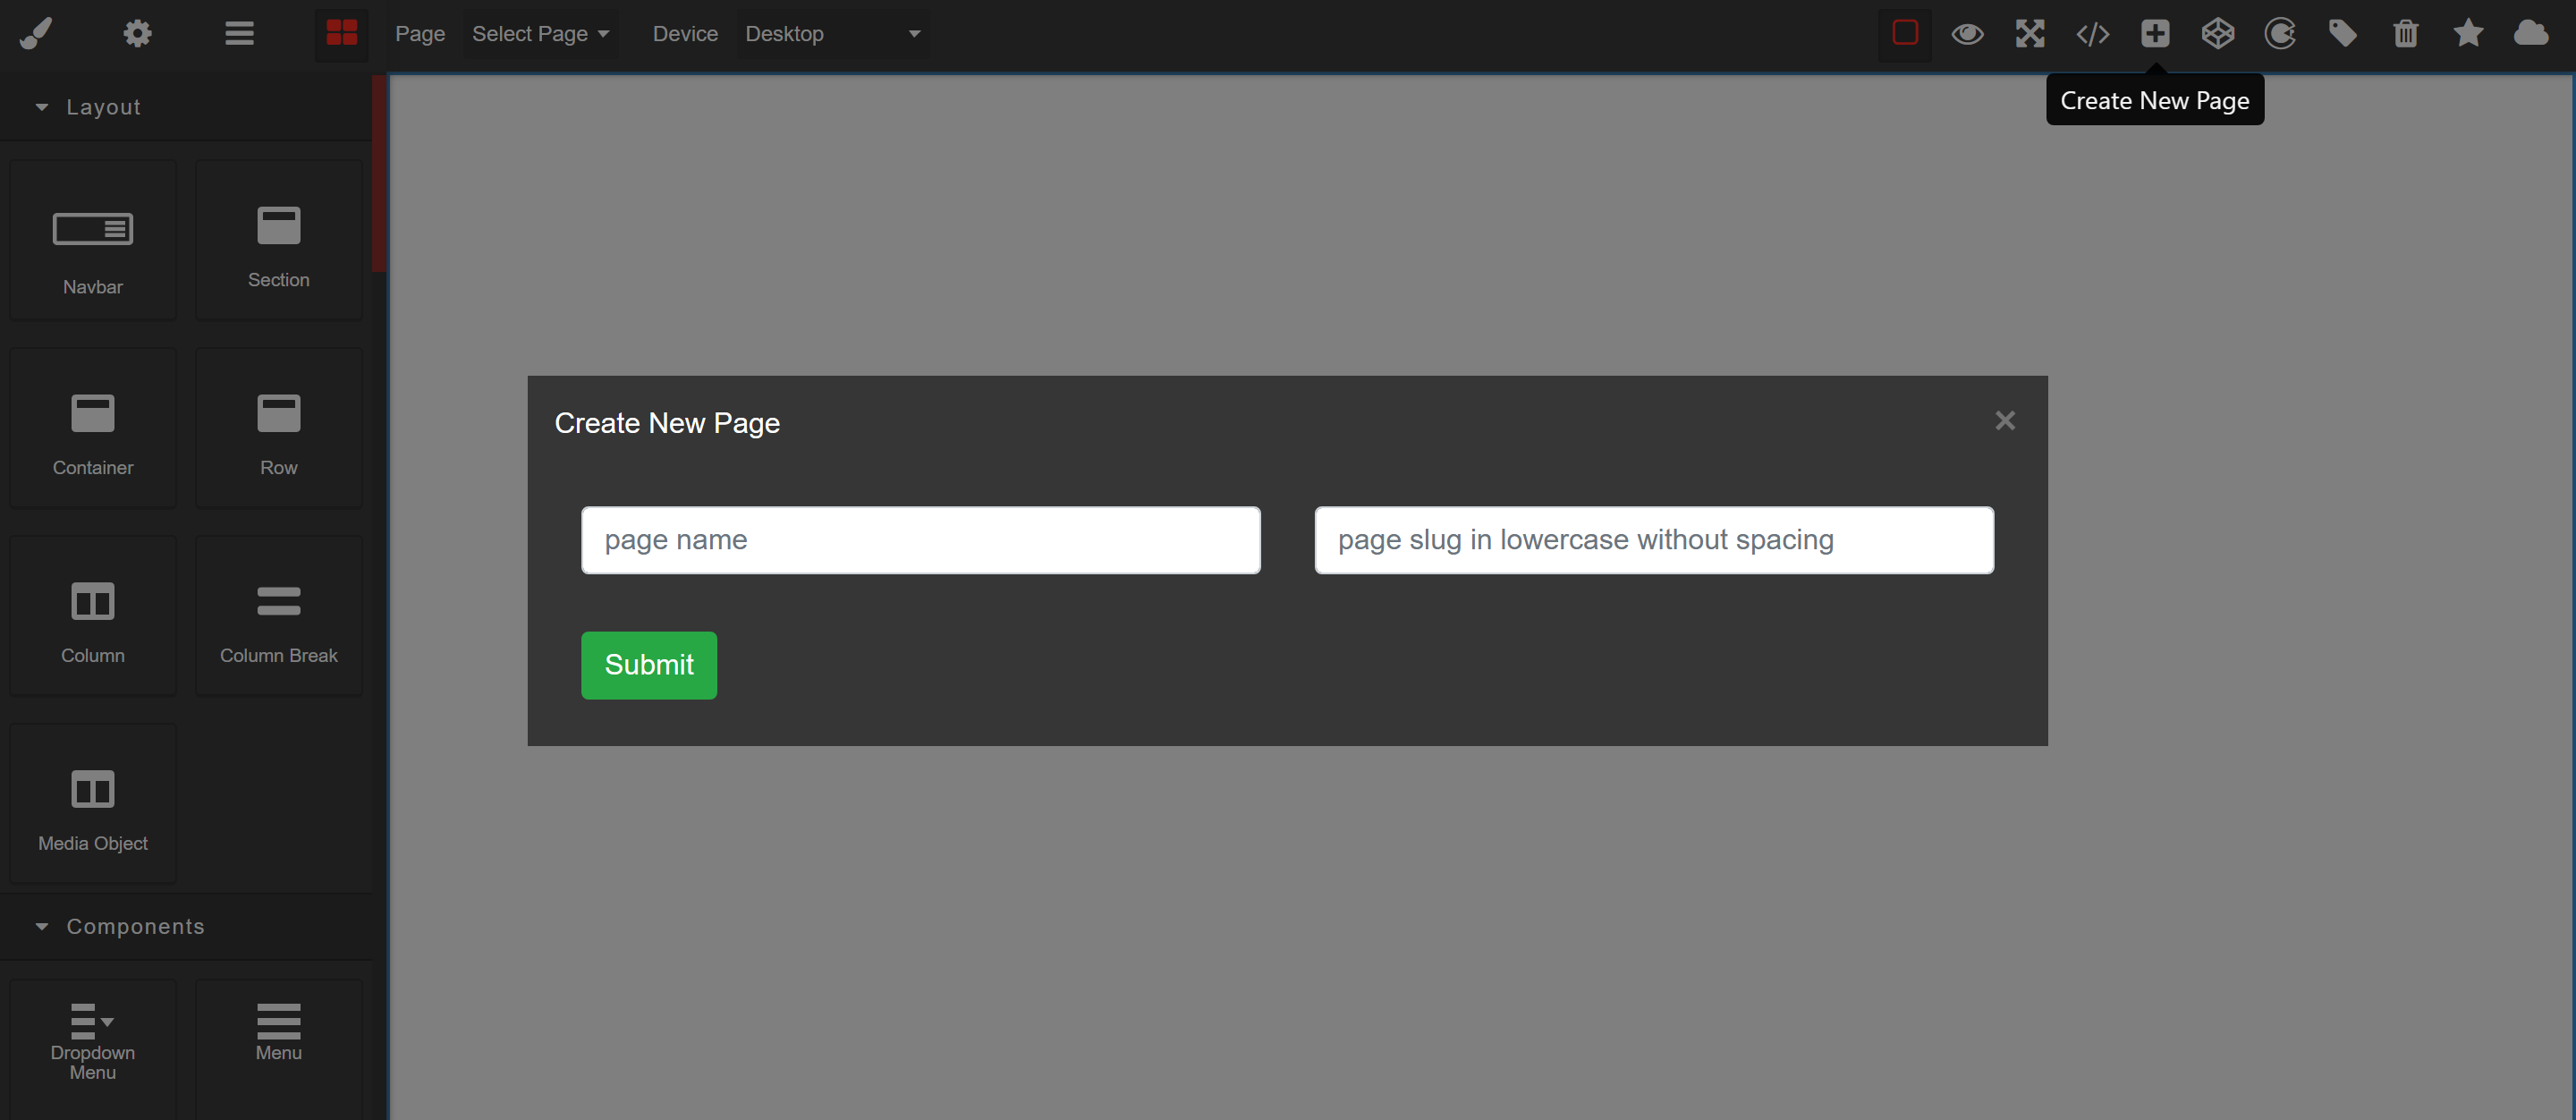Click the page name input field
This screenshot has height=1120, width=2576.
(920, 540)
